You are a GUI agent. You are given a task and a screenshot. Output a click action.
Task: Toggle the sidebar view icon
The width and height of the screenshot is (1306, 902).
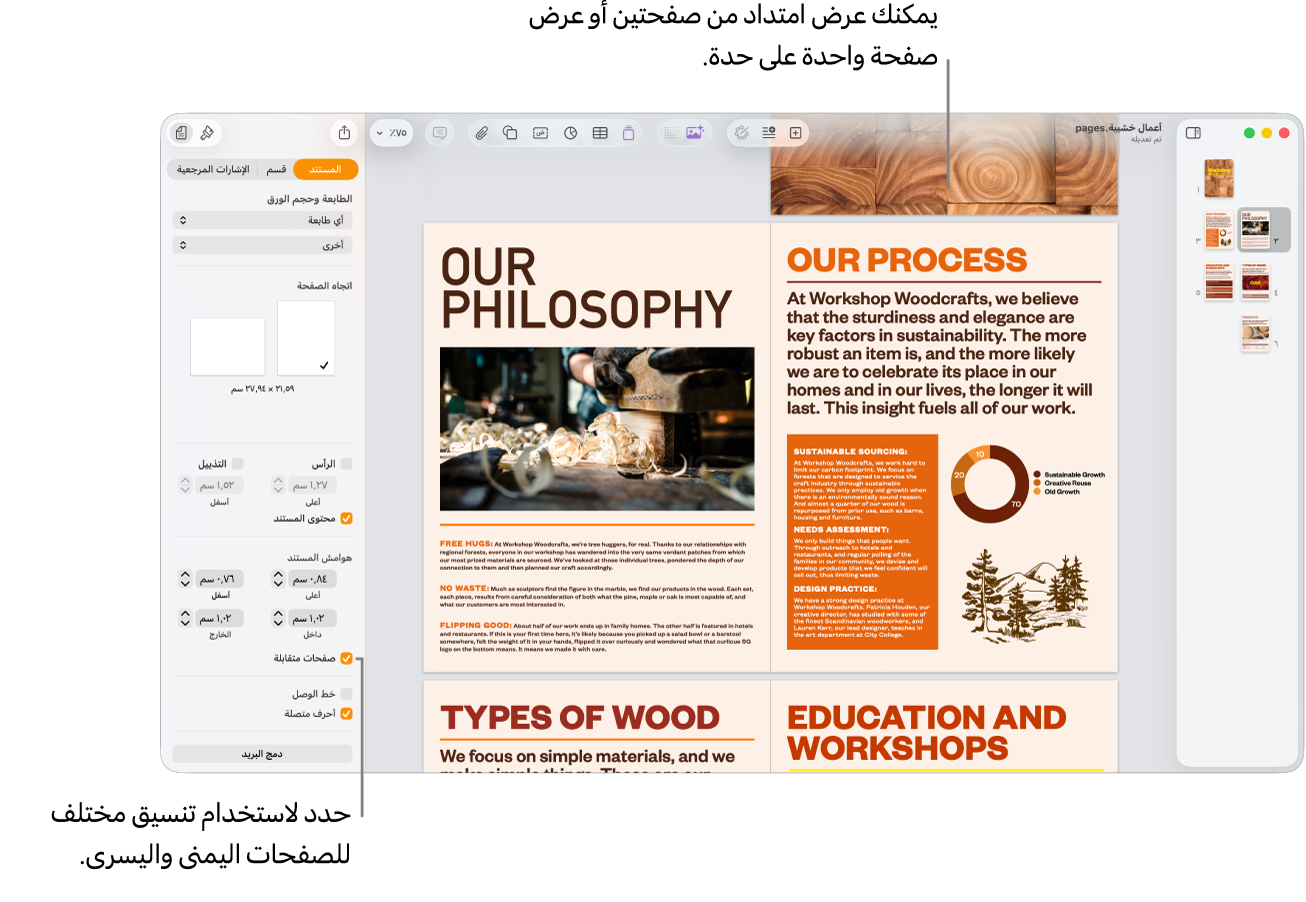pos(1192,132)
